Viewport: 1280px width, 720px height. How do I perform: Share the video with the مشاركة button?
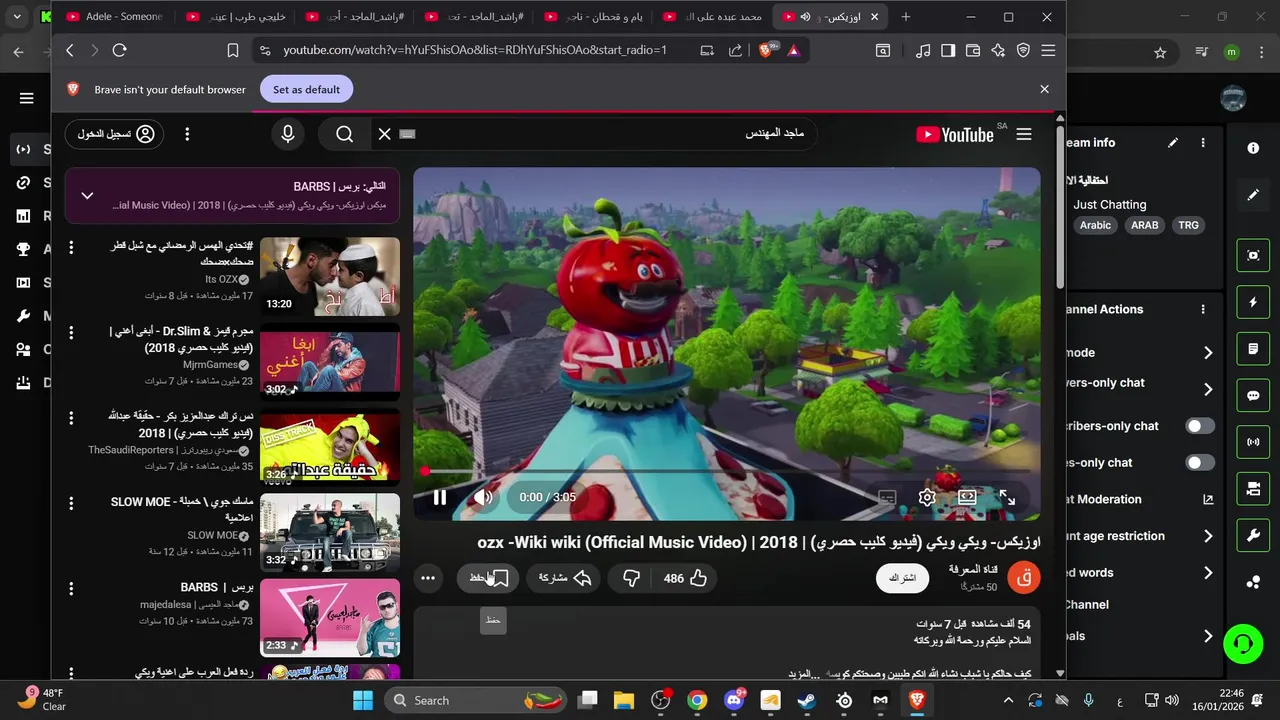(564, 578)
